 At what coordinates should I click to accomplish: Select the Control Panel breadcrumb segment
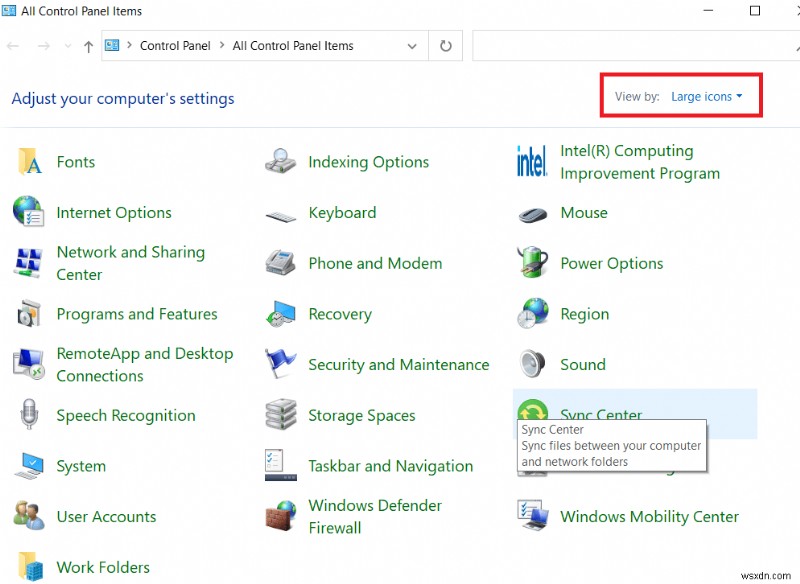click(175, 46)
